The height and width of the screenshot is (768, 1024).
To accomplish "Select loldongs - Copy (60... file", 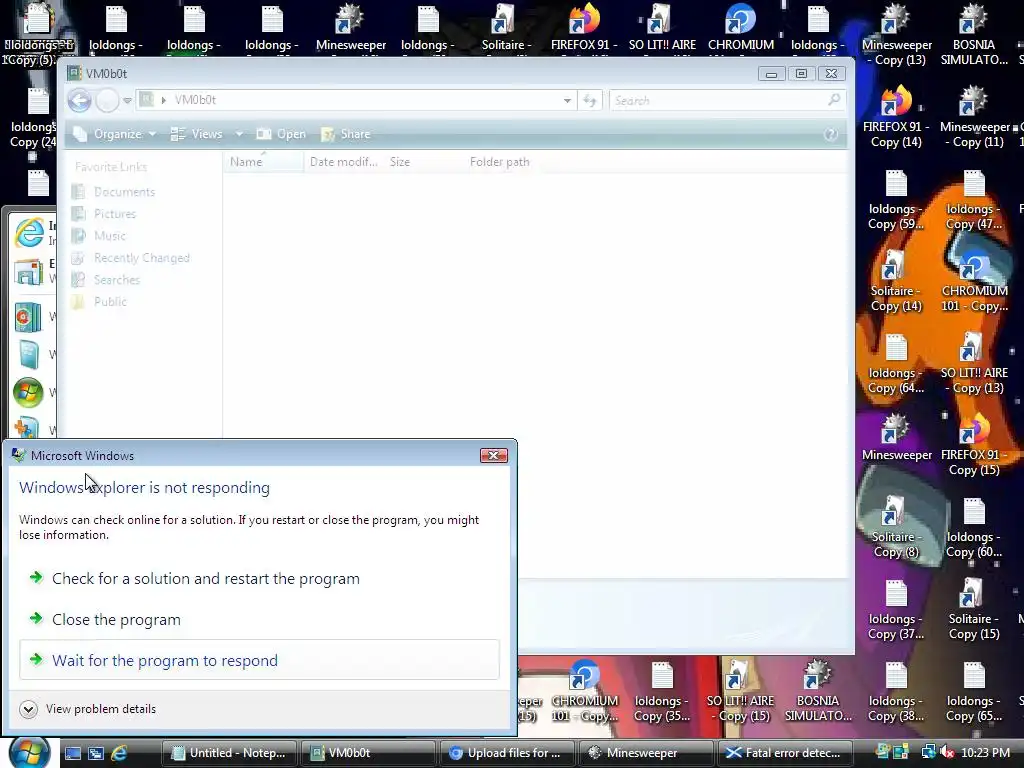I will [974, 529].
